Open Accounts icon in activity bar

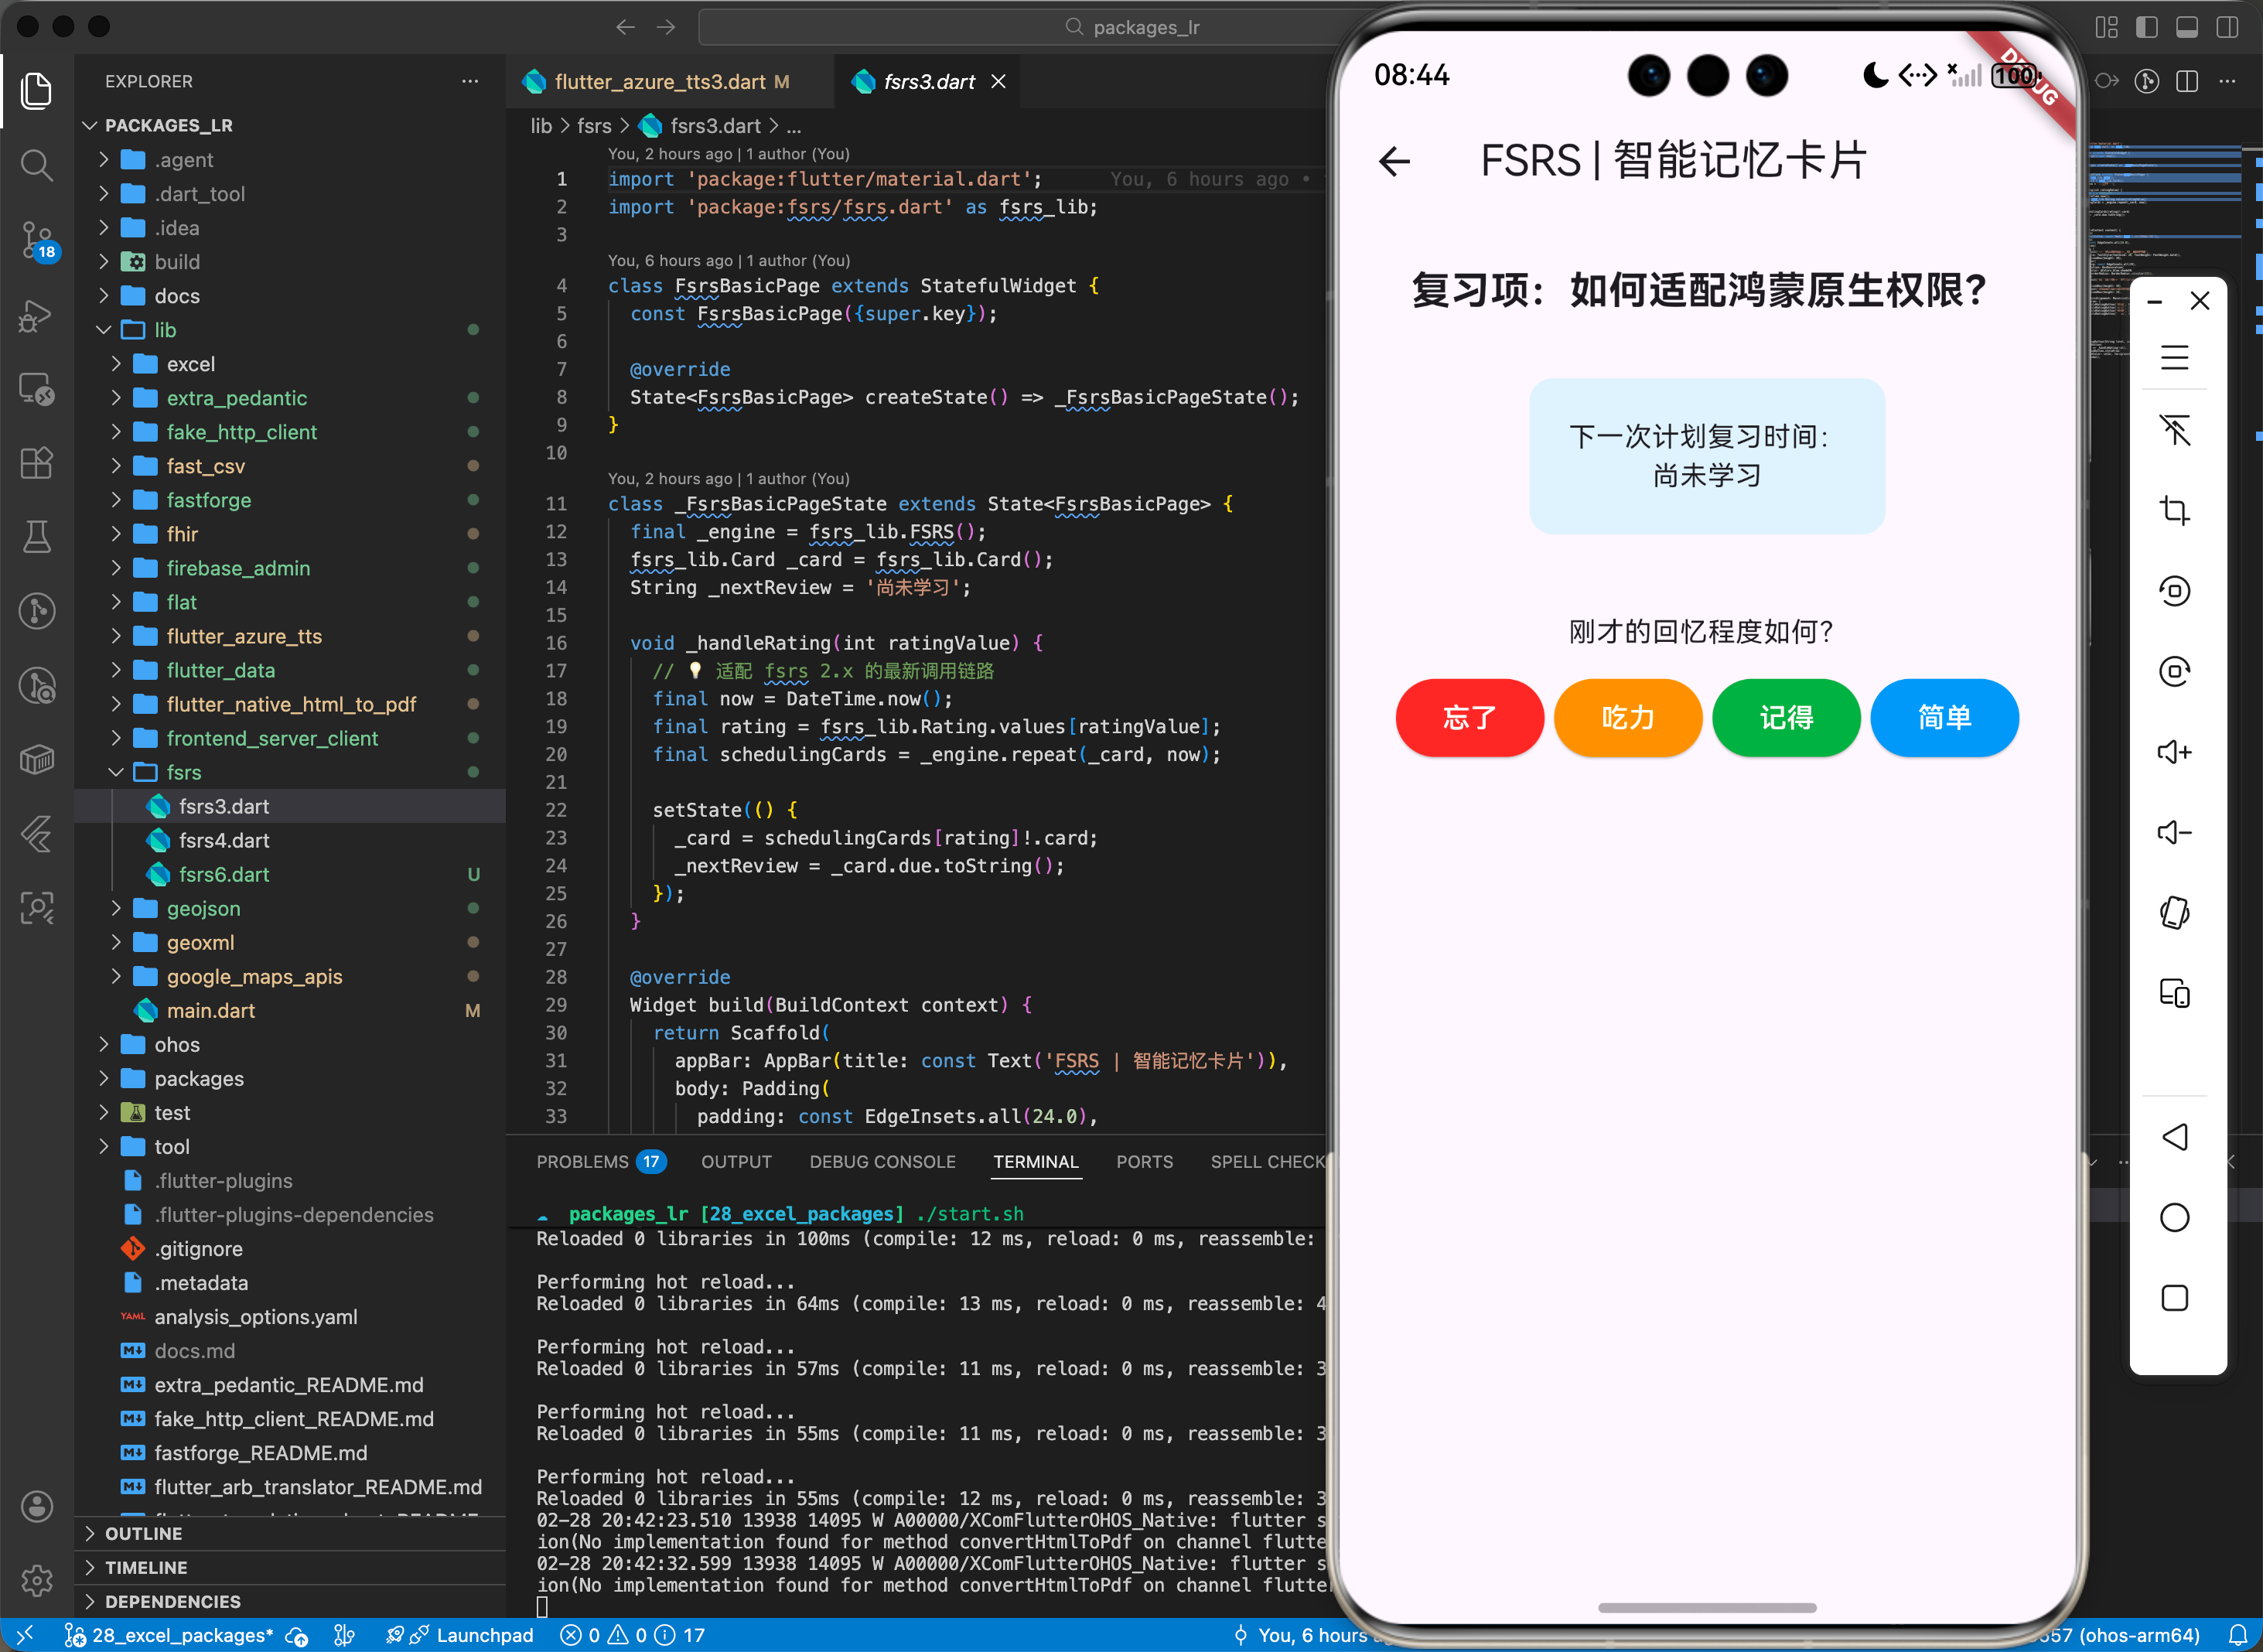pos(37,1506)
